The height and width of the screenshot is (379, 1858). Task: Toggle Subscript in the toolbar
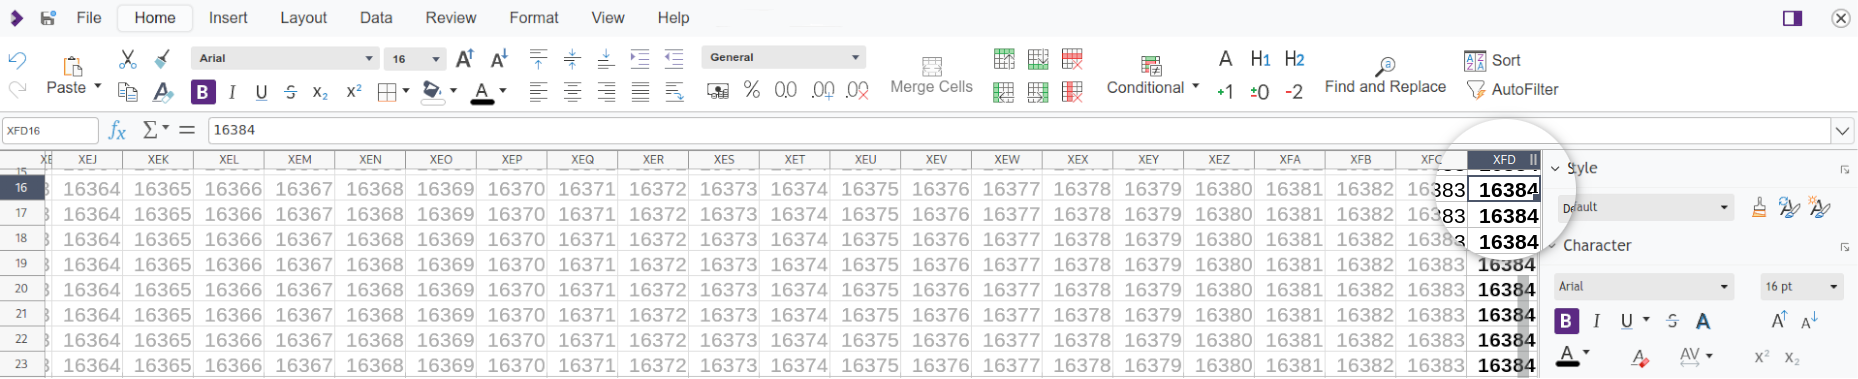(x=320, y=92)
